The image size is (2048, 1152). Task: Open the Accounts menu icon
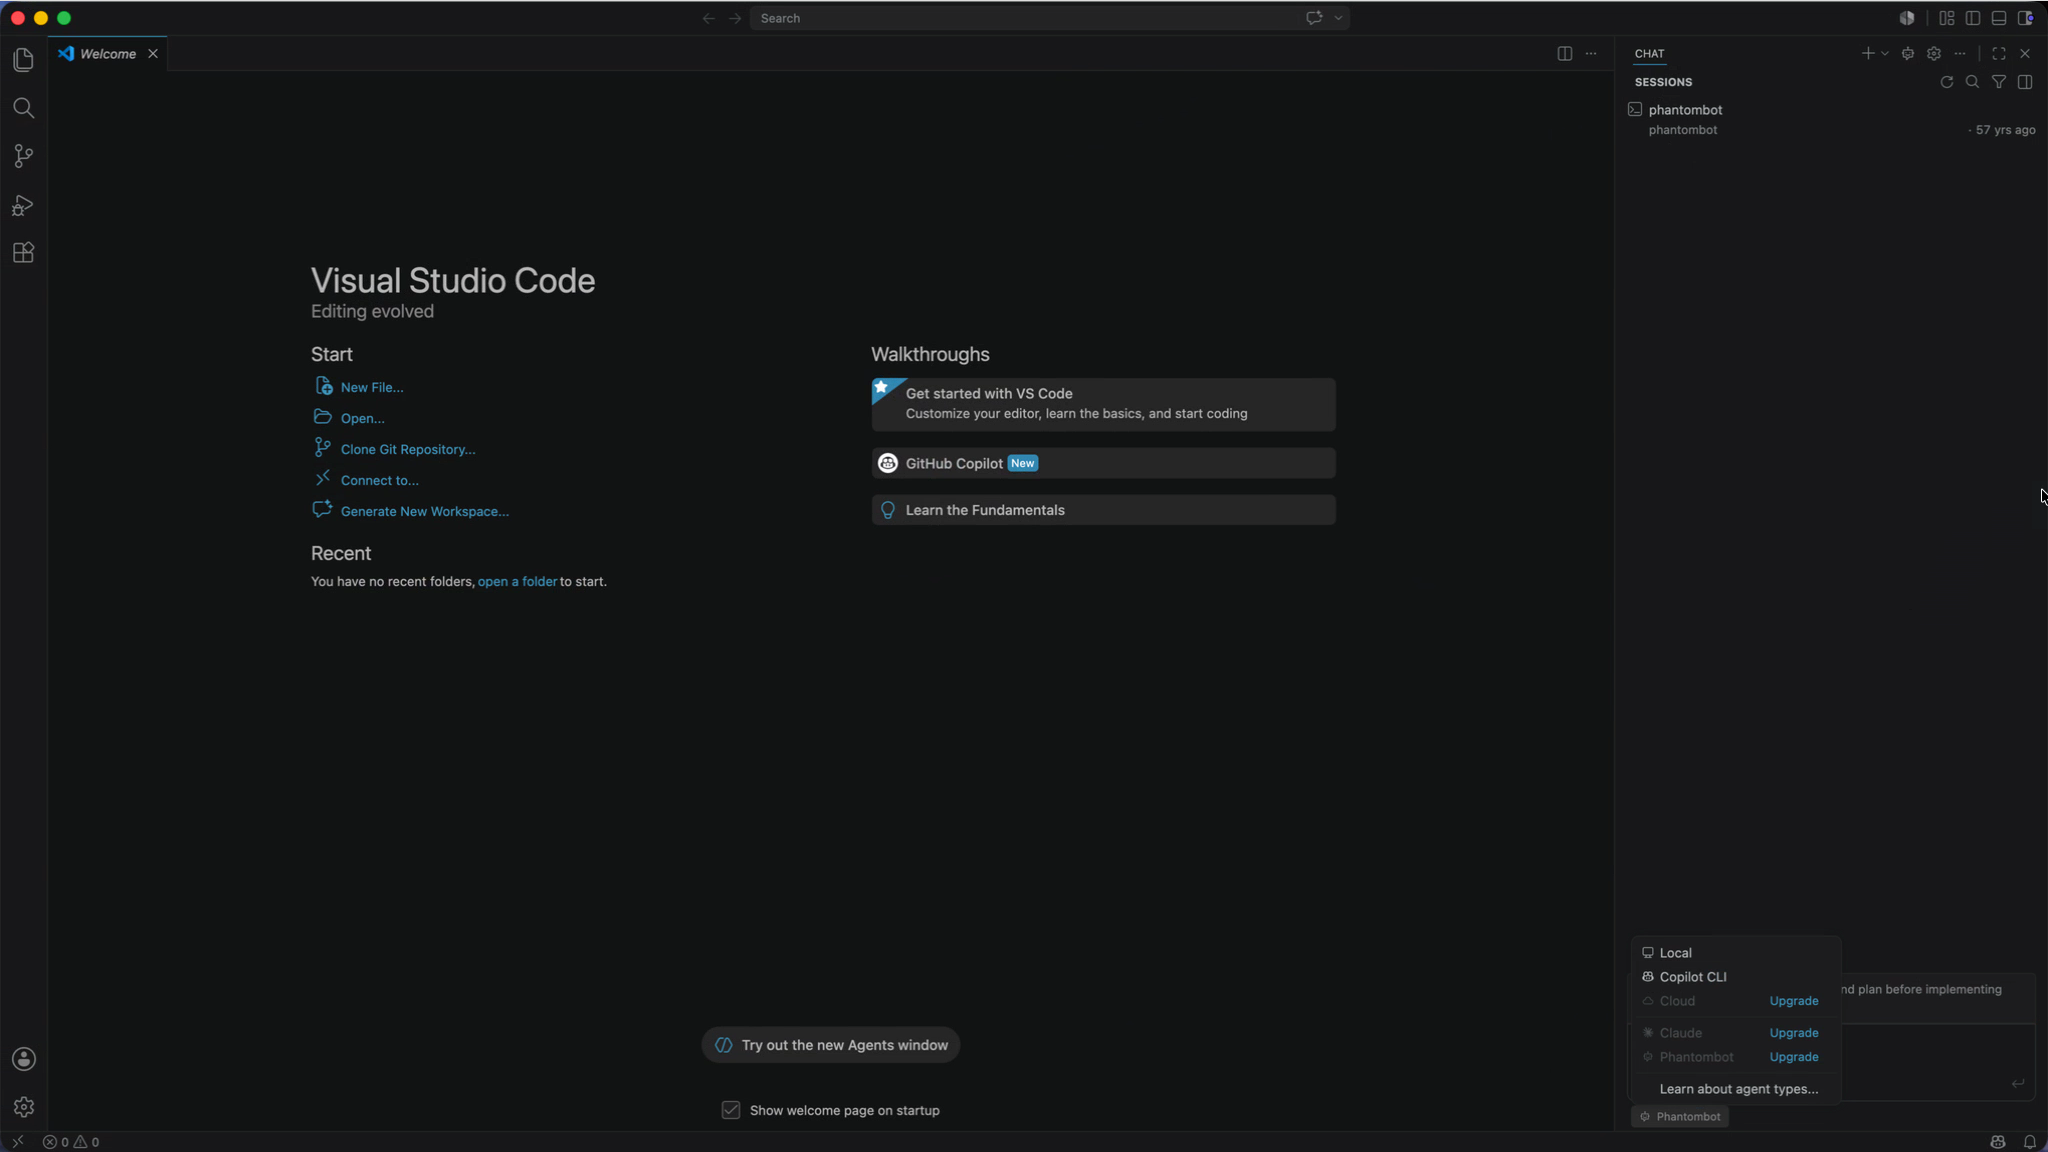point(24,1059)
